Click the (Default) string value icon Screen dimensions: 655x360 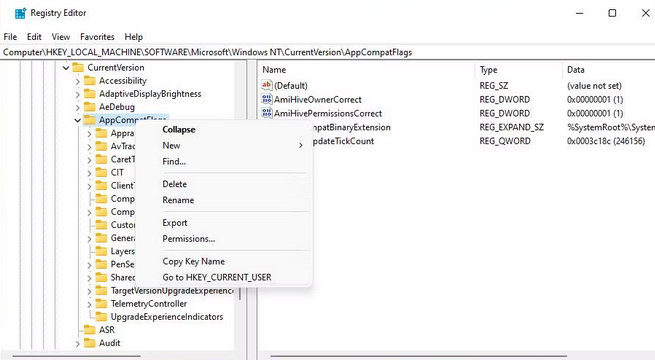pos(267,85)
